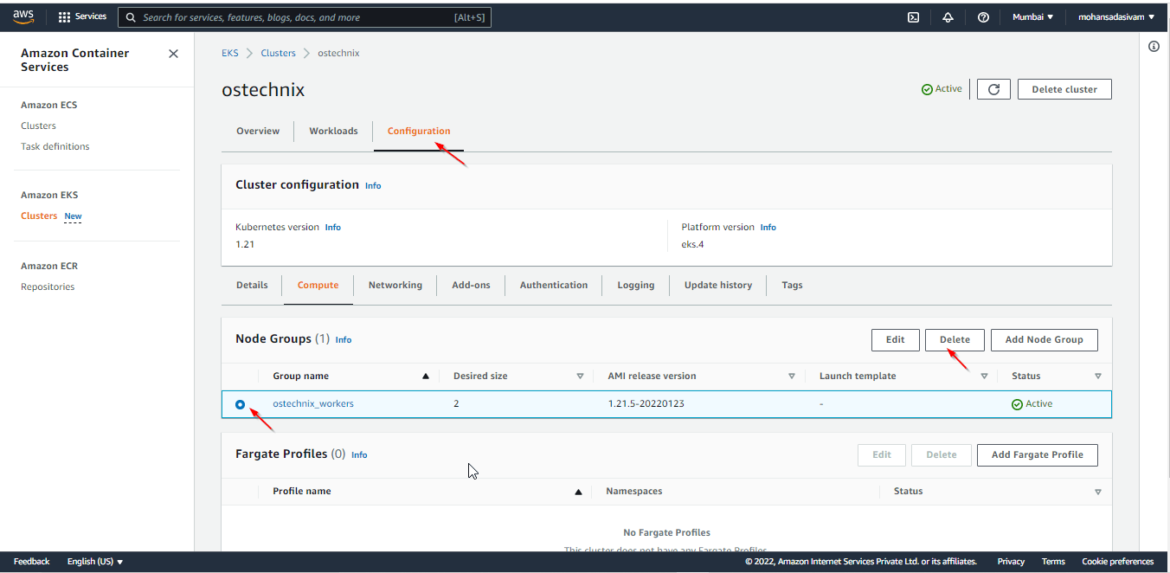Image resolution: width=1170 pixels, height=573 pixels.
Task: Sort node groups by Group name
Action: (425, 376)
